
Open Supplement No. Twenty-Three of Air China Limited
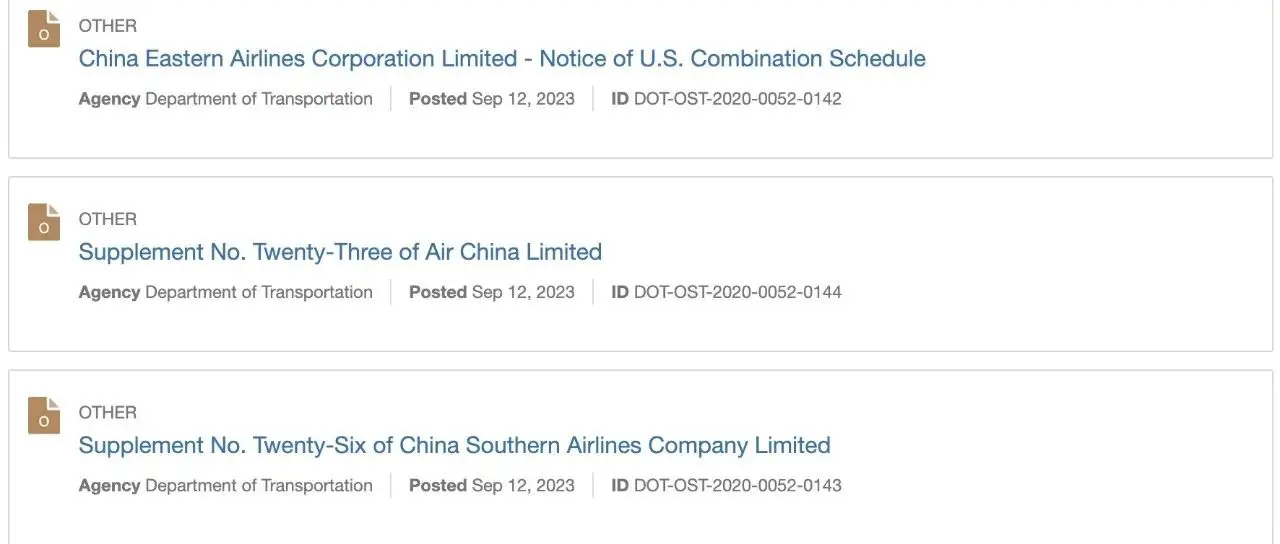(x=340, y=252)
